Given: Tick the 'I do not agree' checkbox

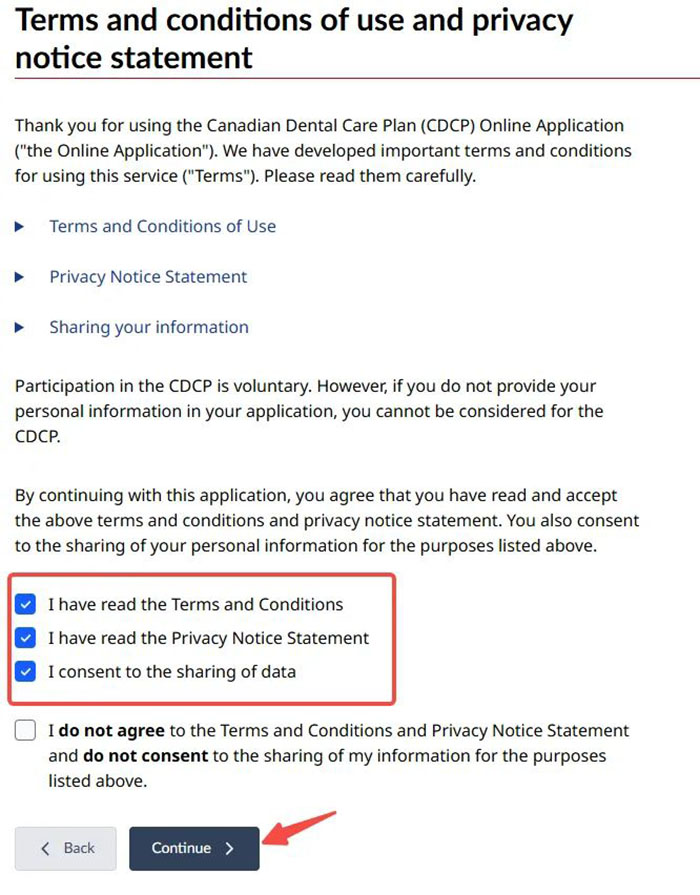Looking at the screenshot, I should point(27,731).
